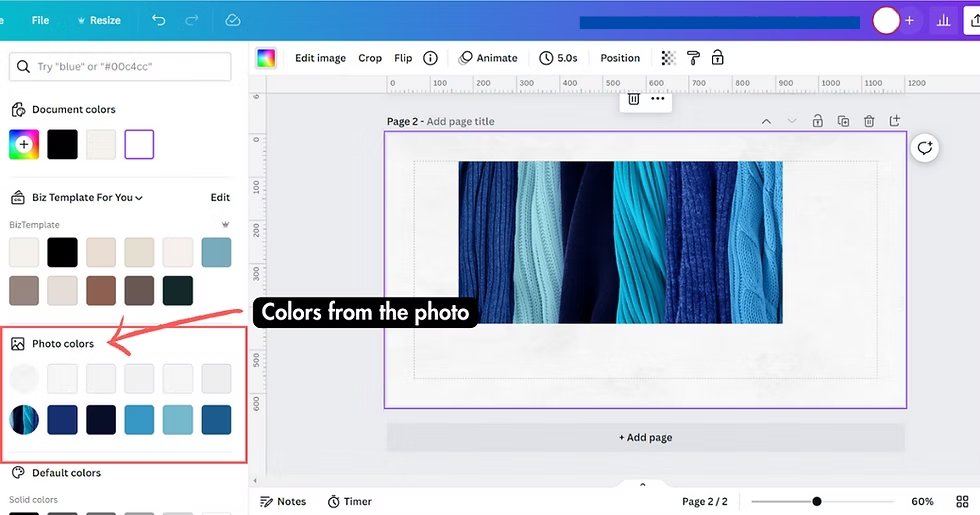Add a new document color with plus swatch
Image resolution: width=980 pixels, height=515 pixels.
24,144
